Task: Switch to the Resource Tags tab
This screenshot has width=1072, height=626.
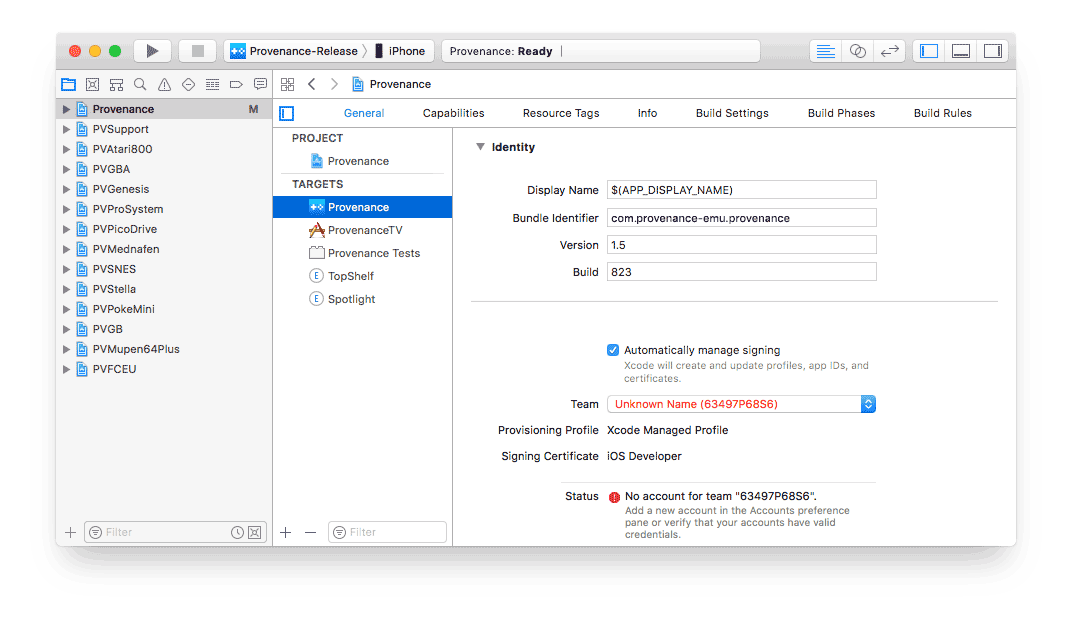Action: pos(561,113)
